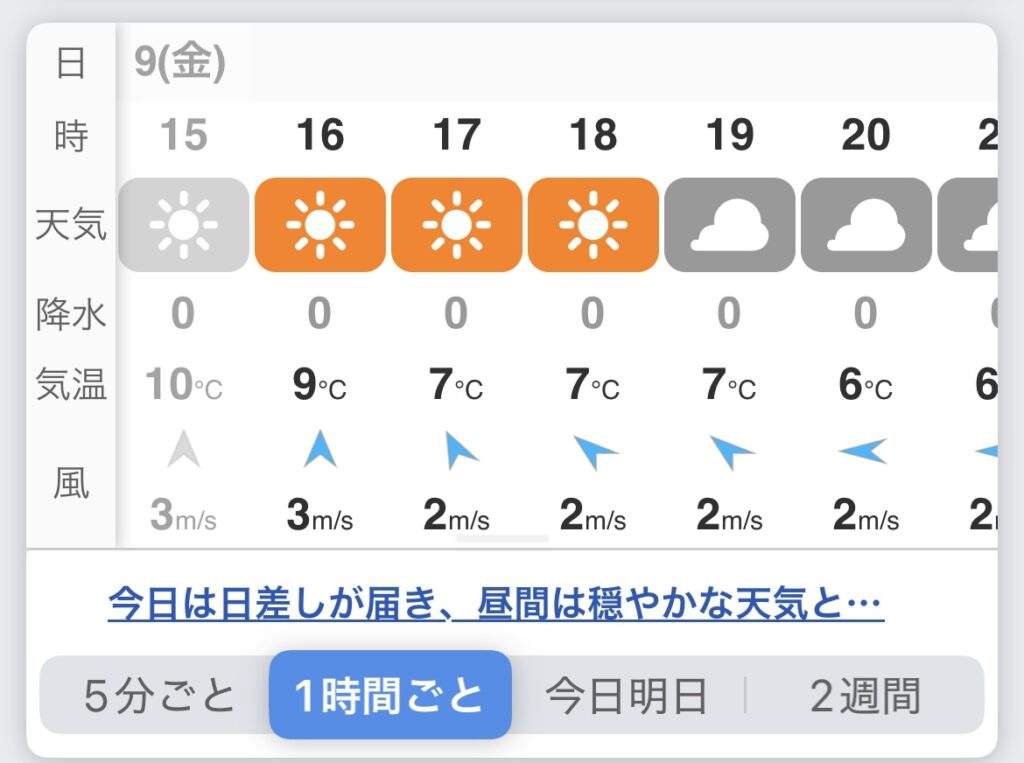Click the wind direction arrow for 17 o'clock
This screenshot has width=1024, height=763.
pyautogui.click(x=458, y=451)
